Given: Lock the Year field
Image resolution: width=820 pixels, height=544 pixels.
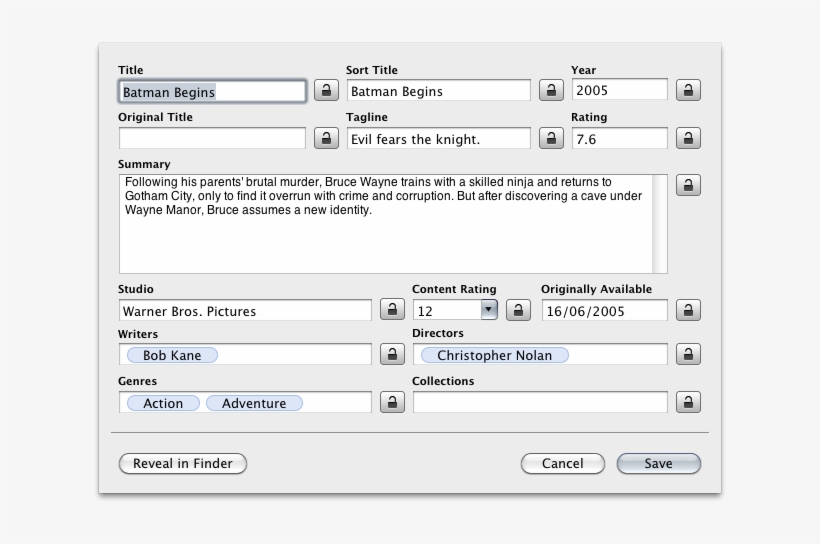Looking at the screenshot, I should coord(688,91).
